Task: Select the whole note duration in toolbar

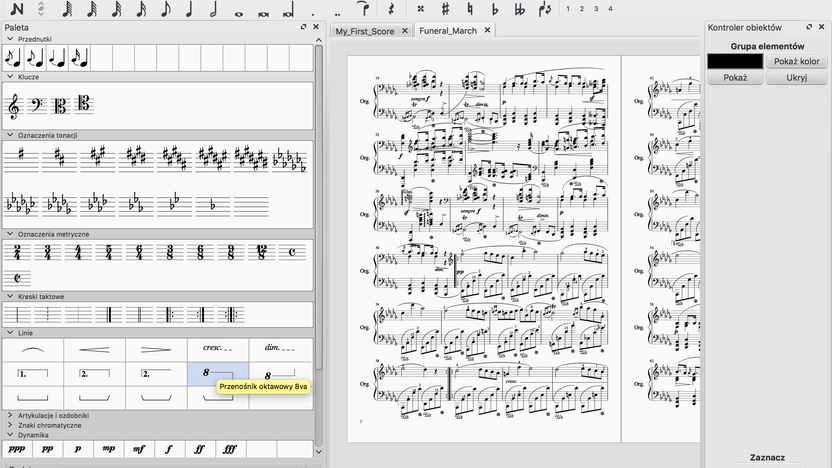Action: pos(239,14)
